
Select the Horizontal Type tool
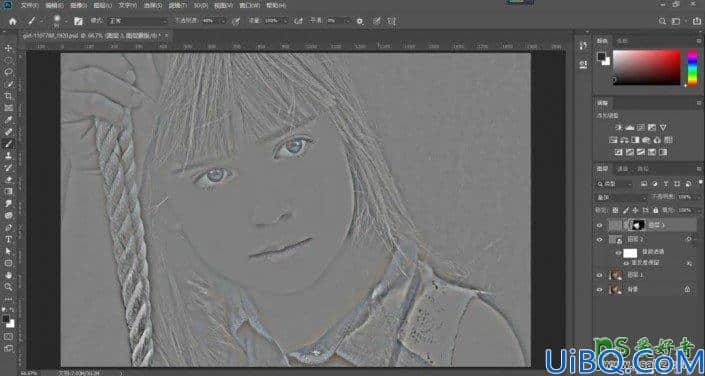pos(9,239)
